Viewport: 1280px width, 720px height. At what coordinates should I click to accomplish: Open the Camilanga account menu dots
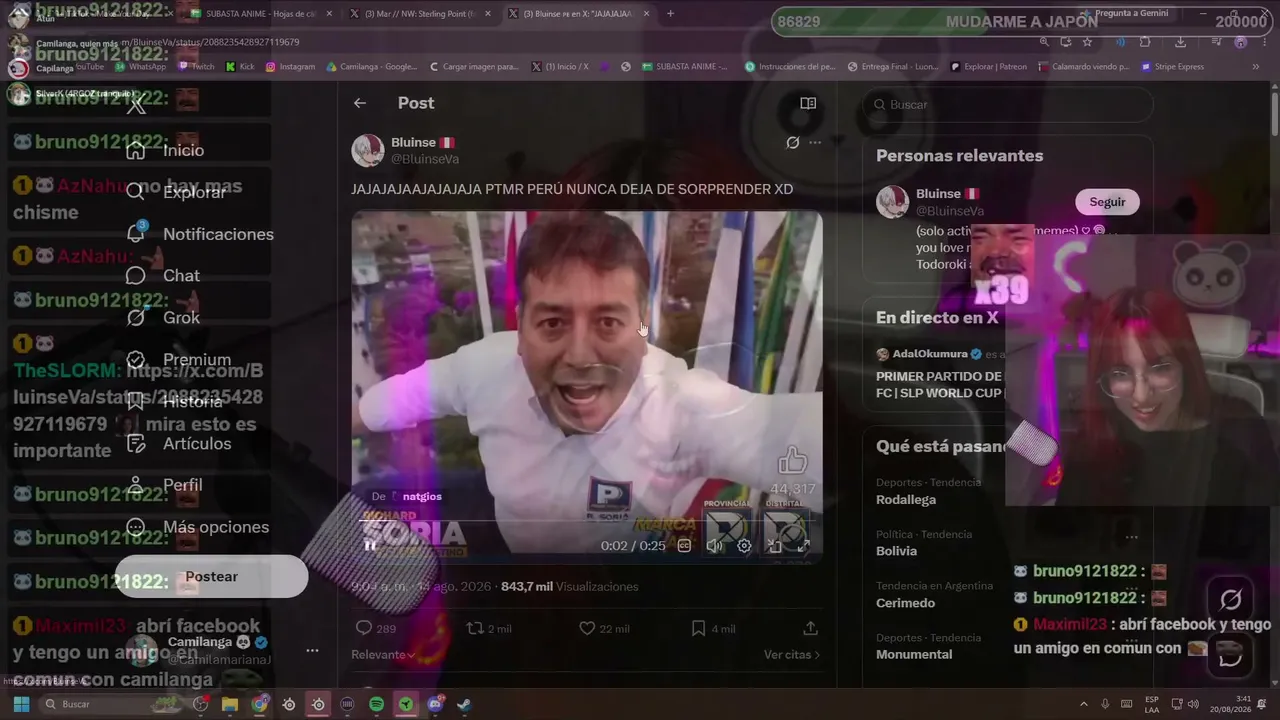(x=312, y=650)
